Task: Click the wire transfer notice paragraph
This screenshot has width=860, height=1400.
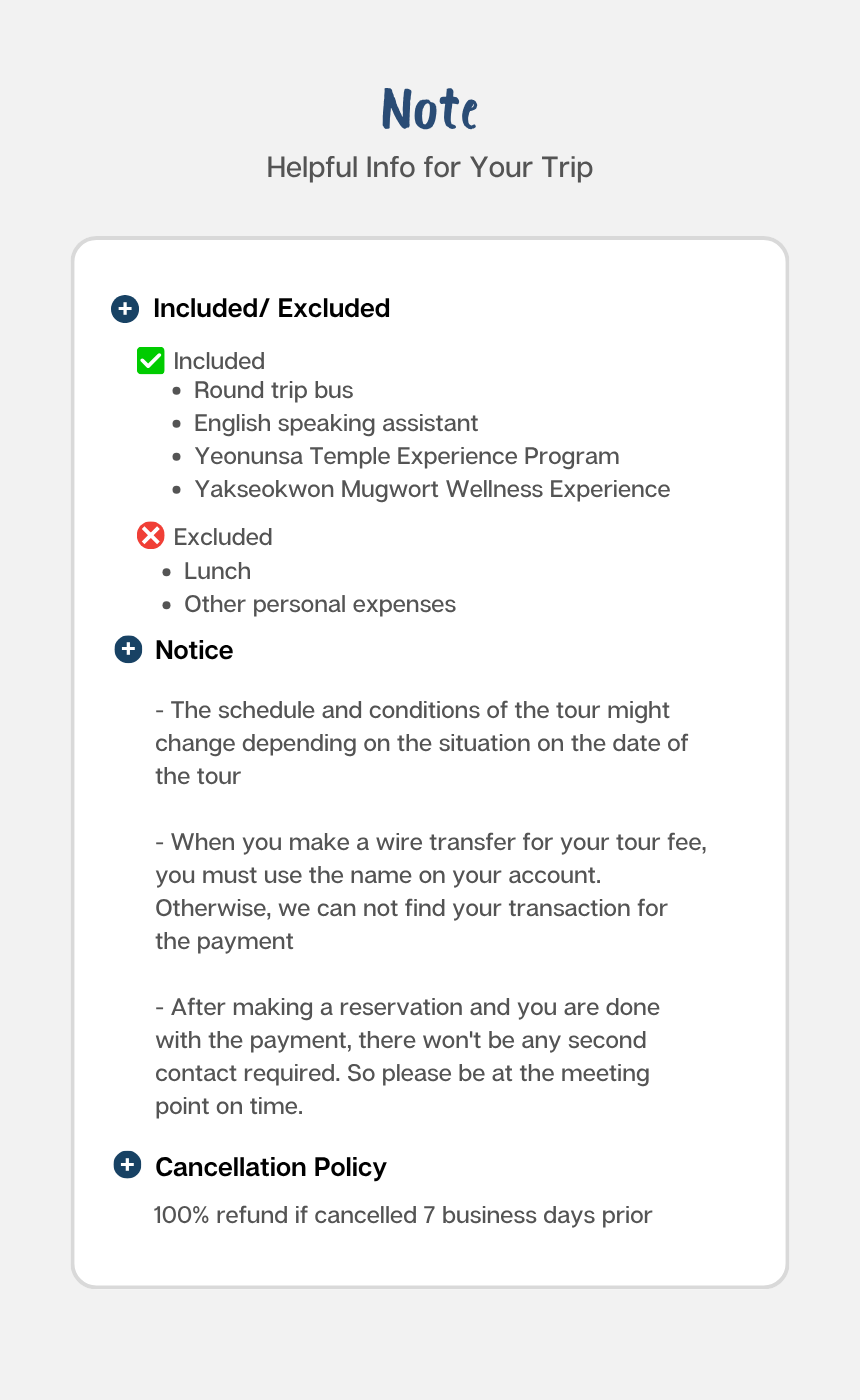Action: tap(431, 892)
